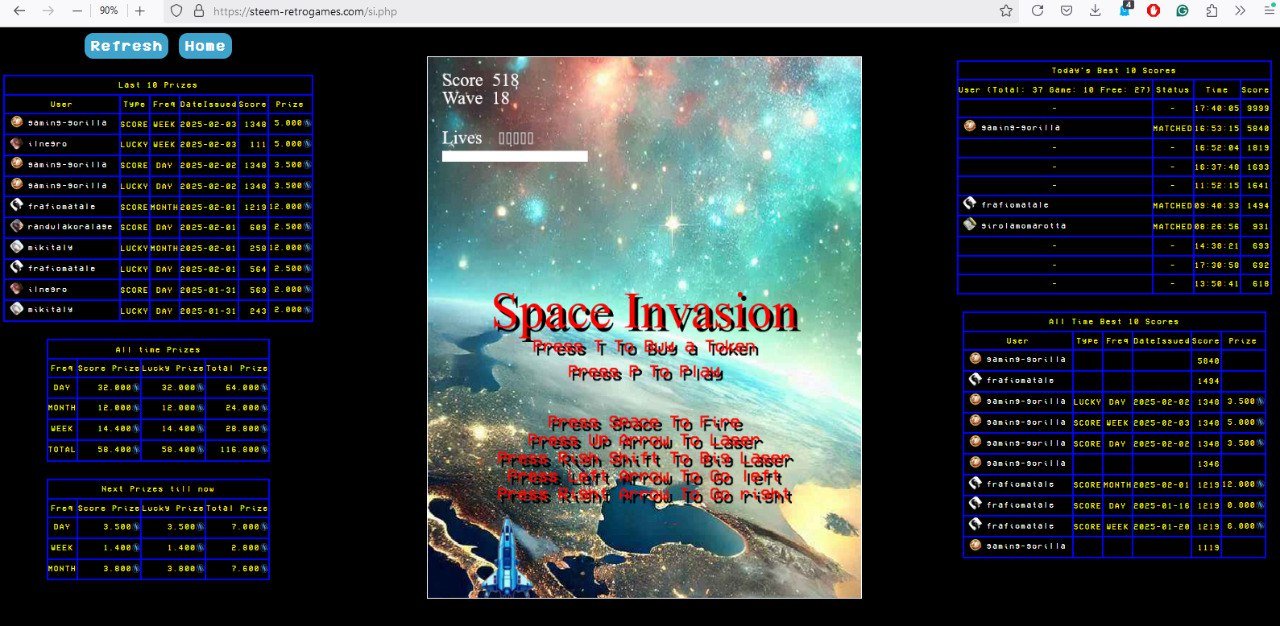The height and width of the screenshot is (626, 1280).
Task: Show more tools via the double-chevron icon
Action: [1240, 10]
